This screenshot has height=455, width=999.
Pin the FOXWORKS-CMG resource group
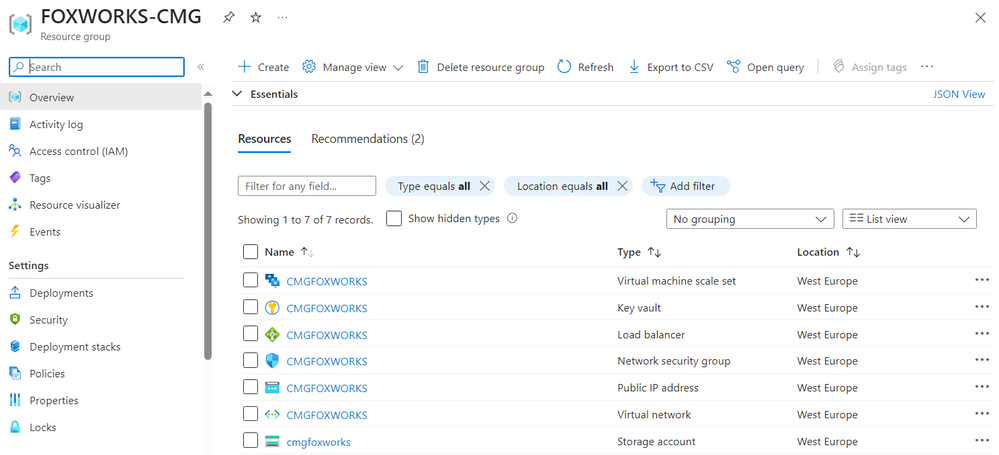tap(228, 18)
